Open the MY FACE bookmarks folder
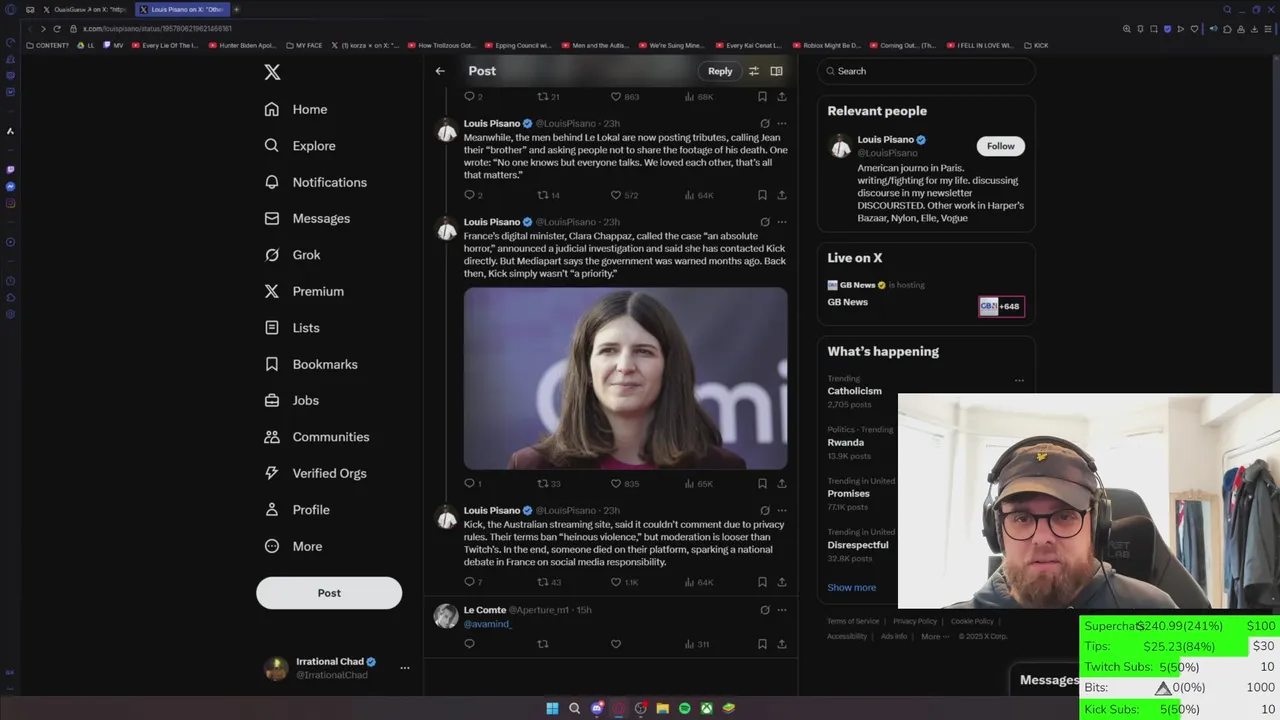Image resolution: width=1280 pixels, height=720 pixels. (304, 45)
